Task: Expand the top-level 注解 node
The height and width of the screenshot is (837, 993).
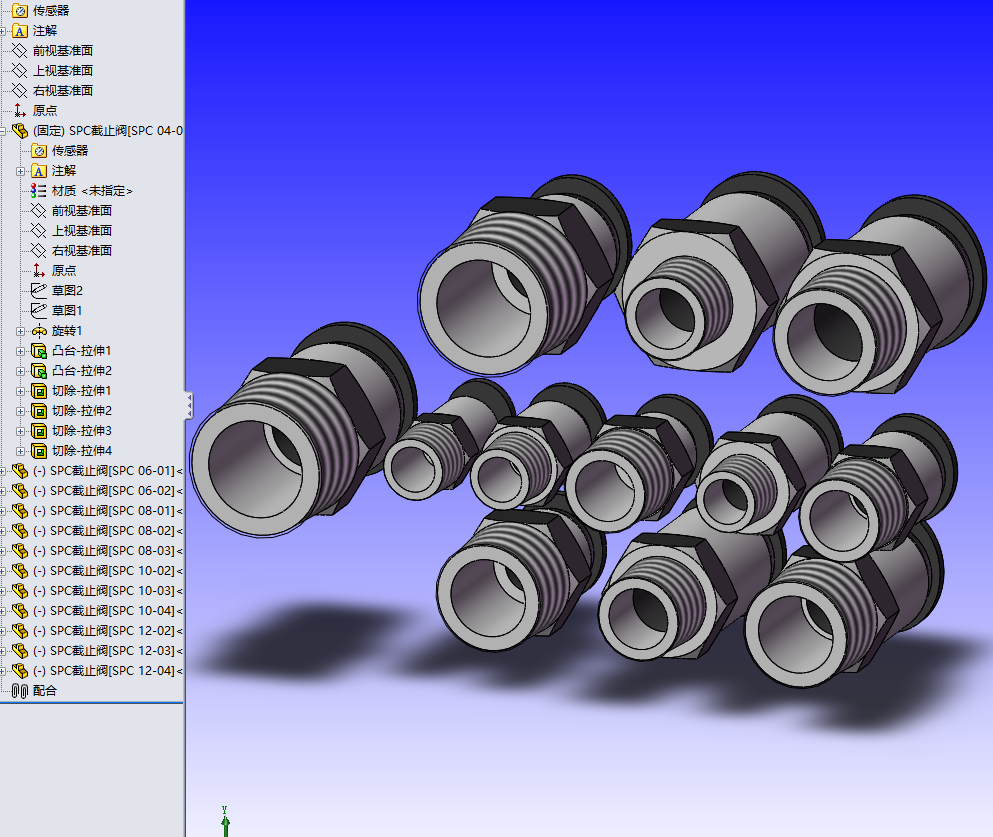Action: click(3, 31)
